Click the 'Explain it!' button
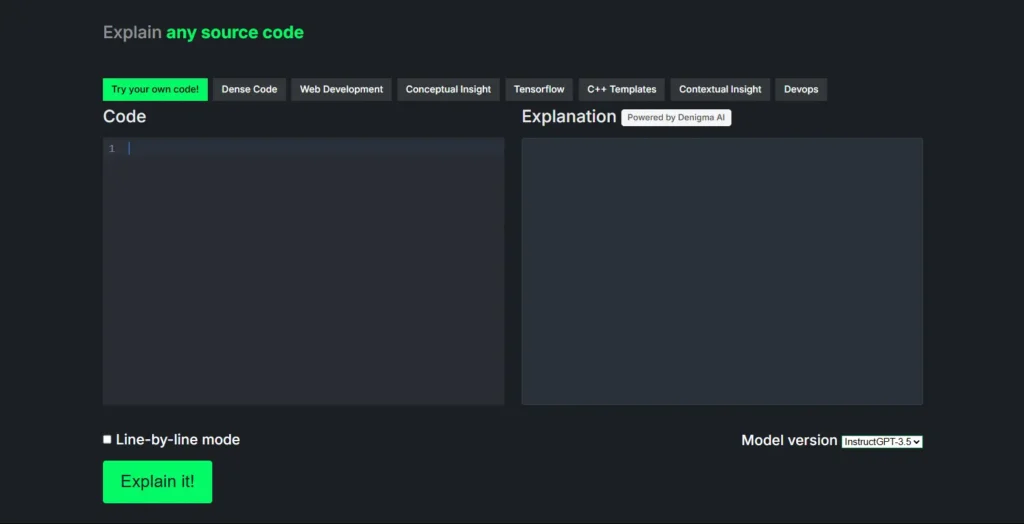 [157, 482]
